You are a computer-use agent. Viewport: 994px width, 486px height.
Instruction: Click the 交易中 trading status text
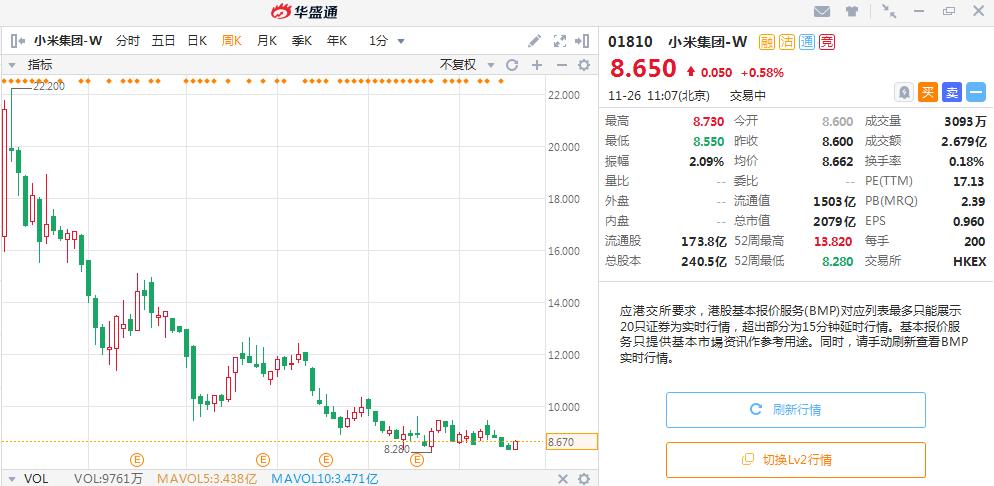tap(748, 96)
